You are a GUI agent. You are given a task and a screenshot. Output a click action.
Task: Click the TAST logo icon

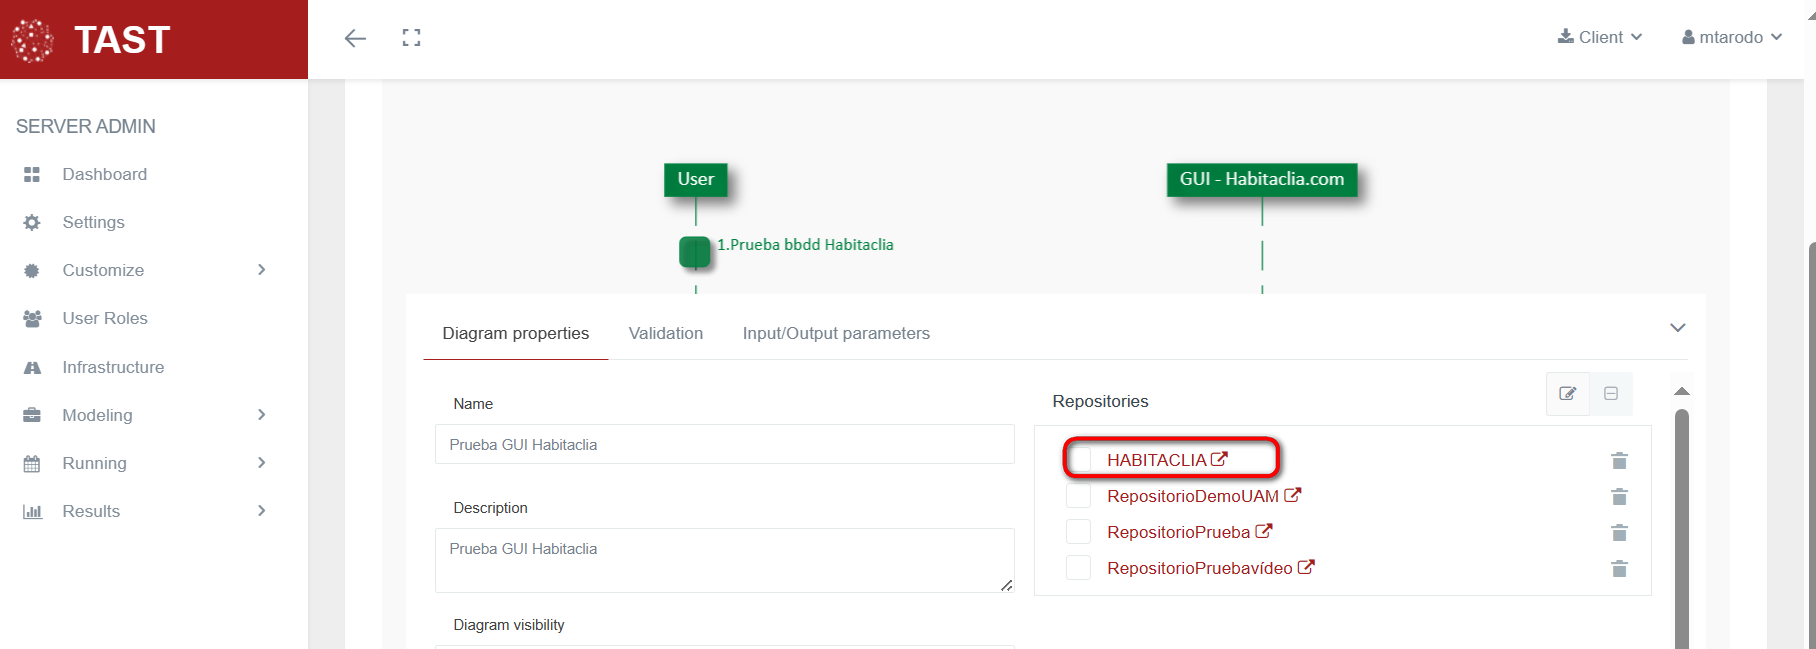(x=32, y=40)
